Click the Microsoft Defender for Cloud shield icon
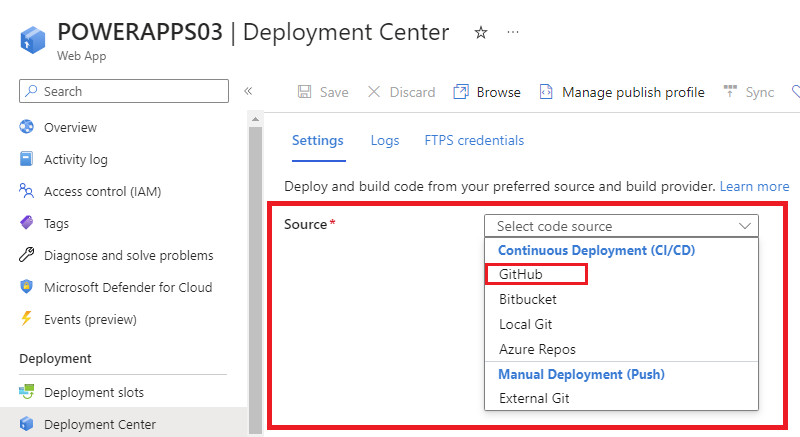Image resolution: width=800 pixels, height=437 pixels. point(27,287)
